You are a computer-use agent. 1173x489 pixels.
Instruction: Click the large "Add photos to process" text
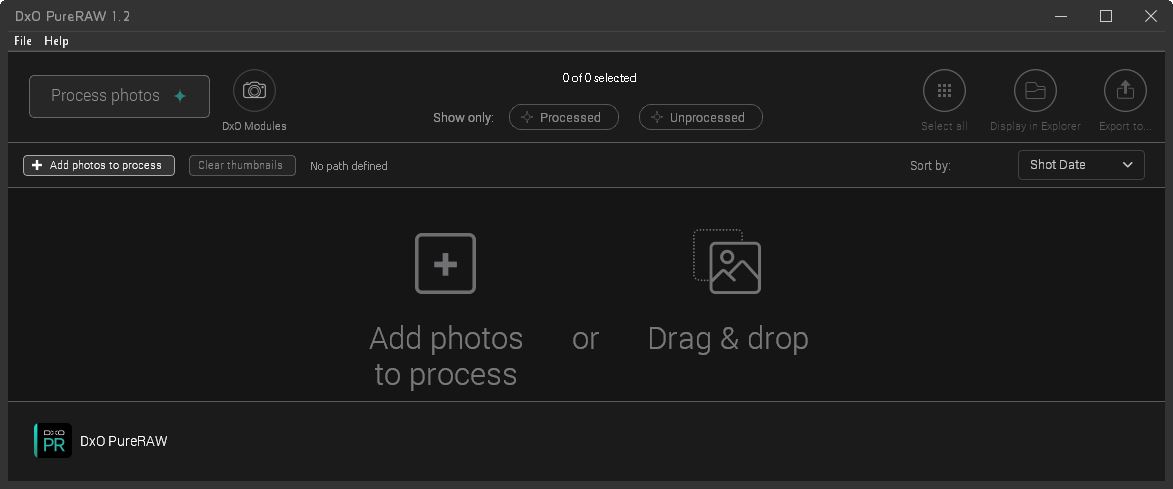[x=446, y=356]
